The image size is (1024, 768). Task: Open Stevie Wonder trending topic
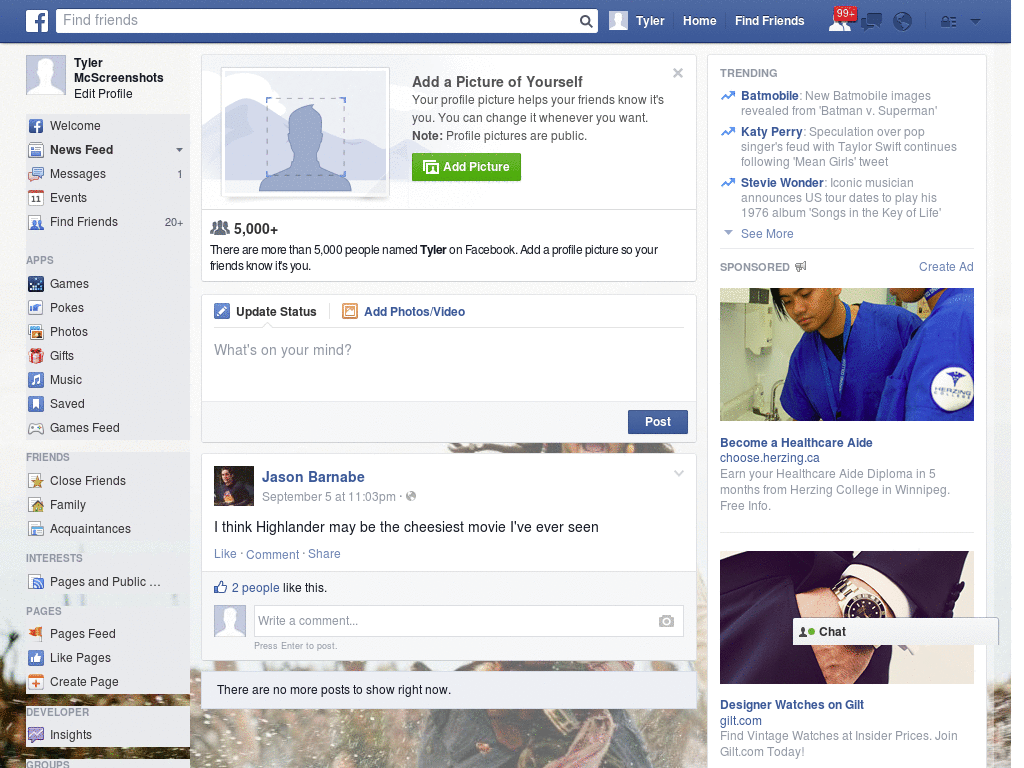[782, 183]
